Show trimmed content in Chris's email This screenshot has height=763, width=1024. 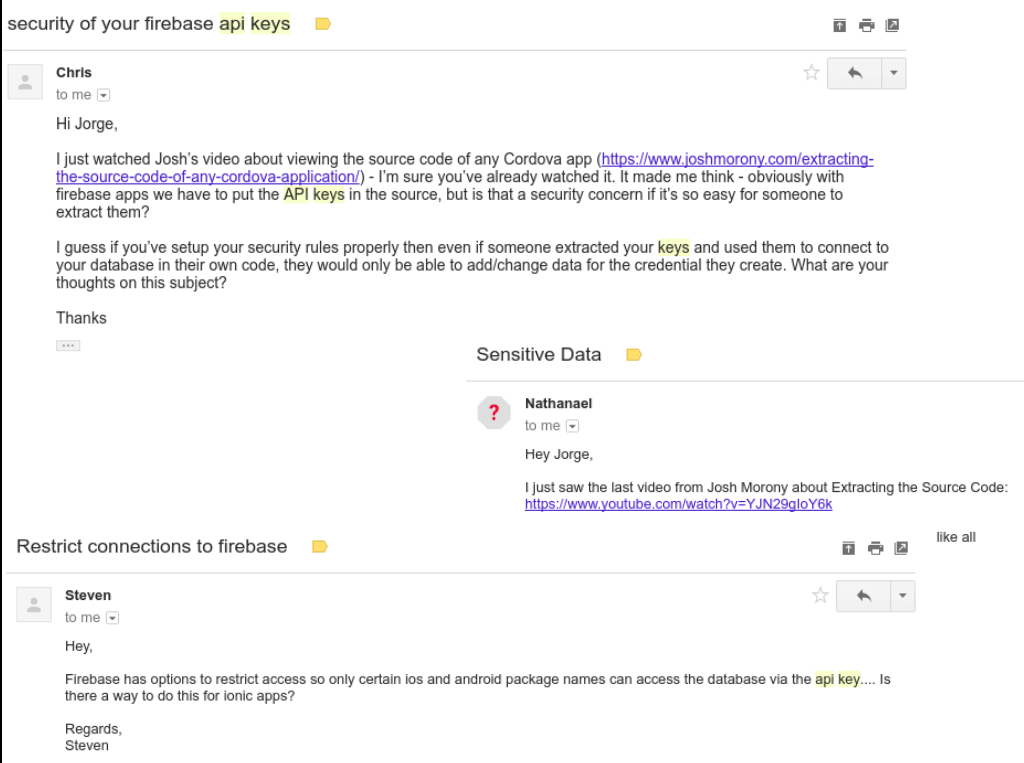(x=68, y=345)
